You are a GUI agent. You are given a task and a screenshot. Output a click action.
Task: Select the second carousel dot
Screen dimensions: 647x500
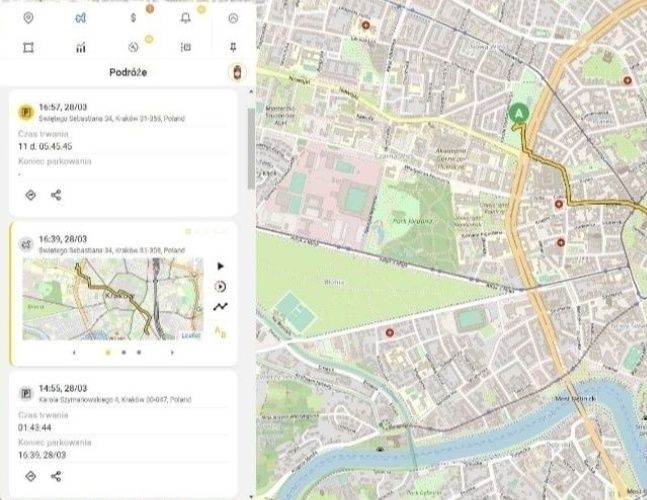(124, 352)
